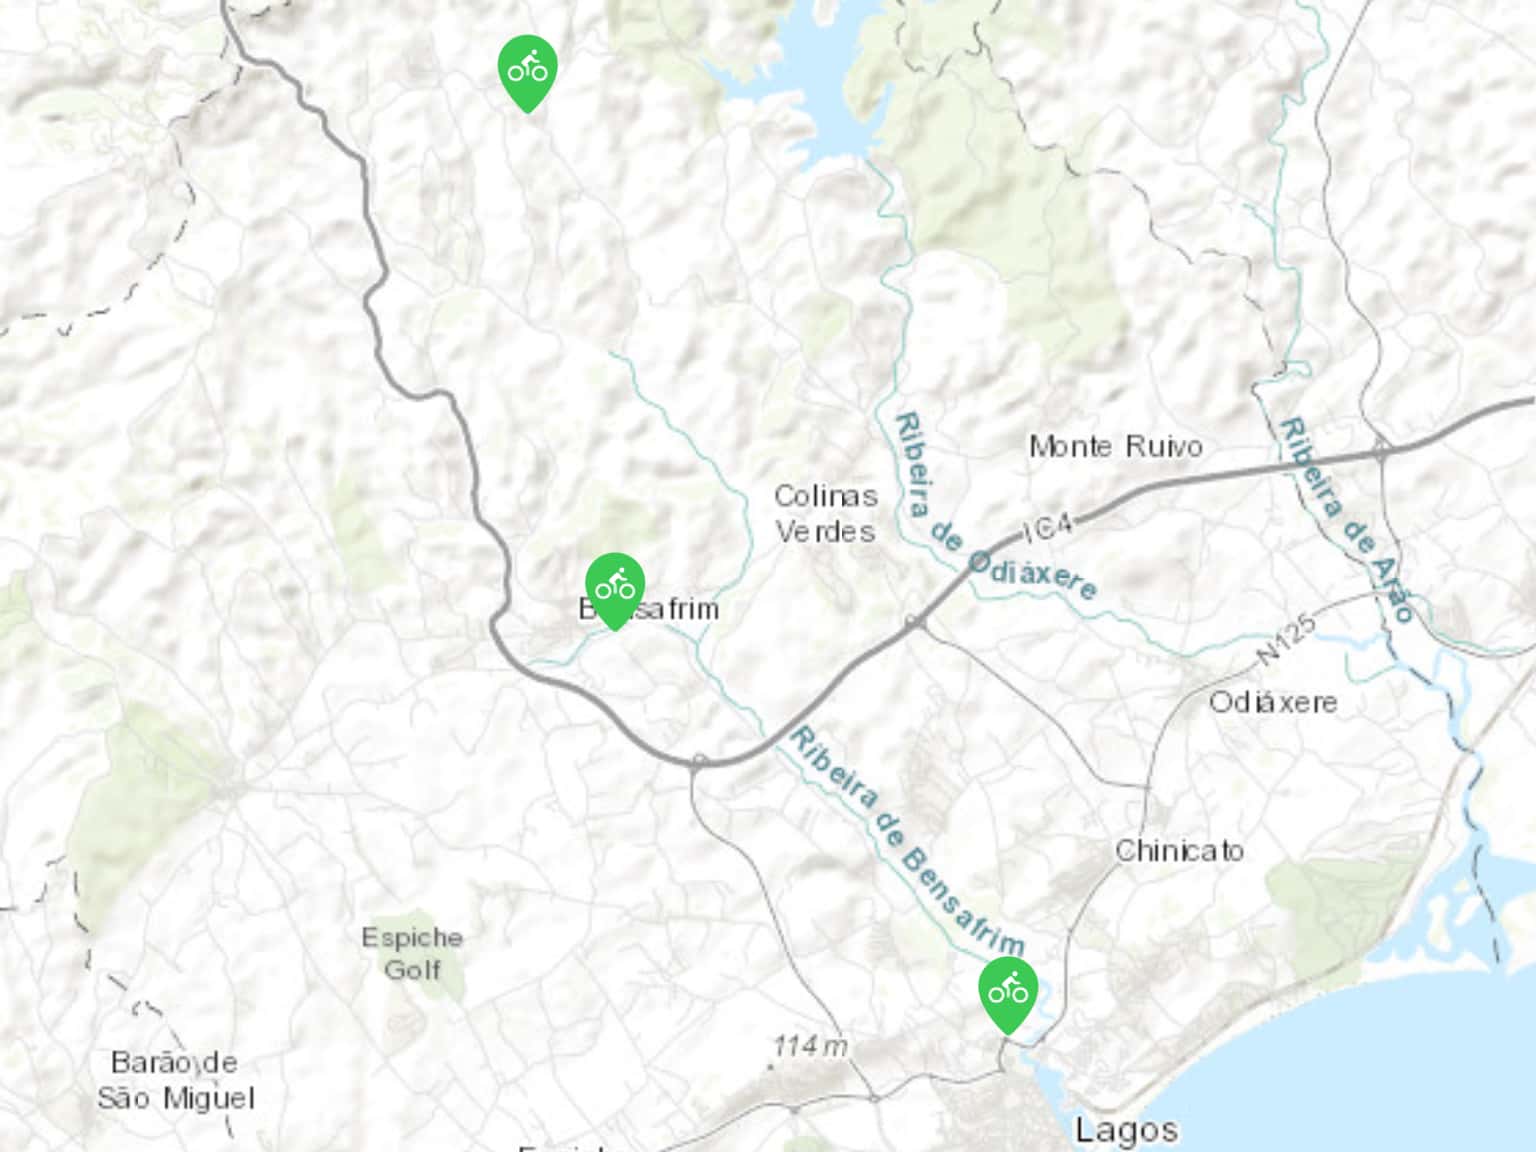Click the northernmost bike marker near the reservoir
The image size is (1536, 1152).
(527, 72)
